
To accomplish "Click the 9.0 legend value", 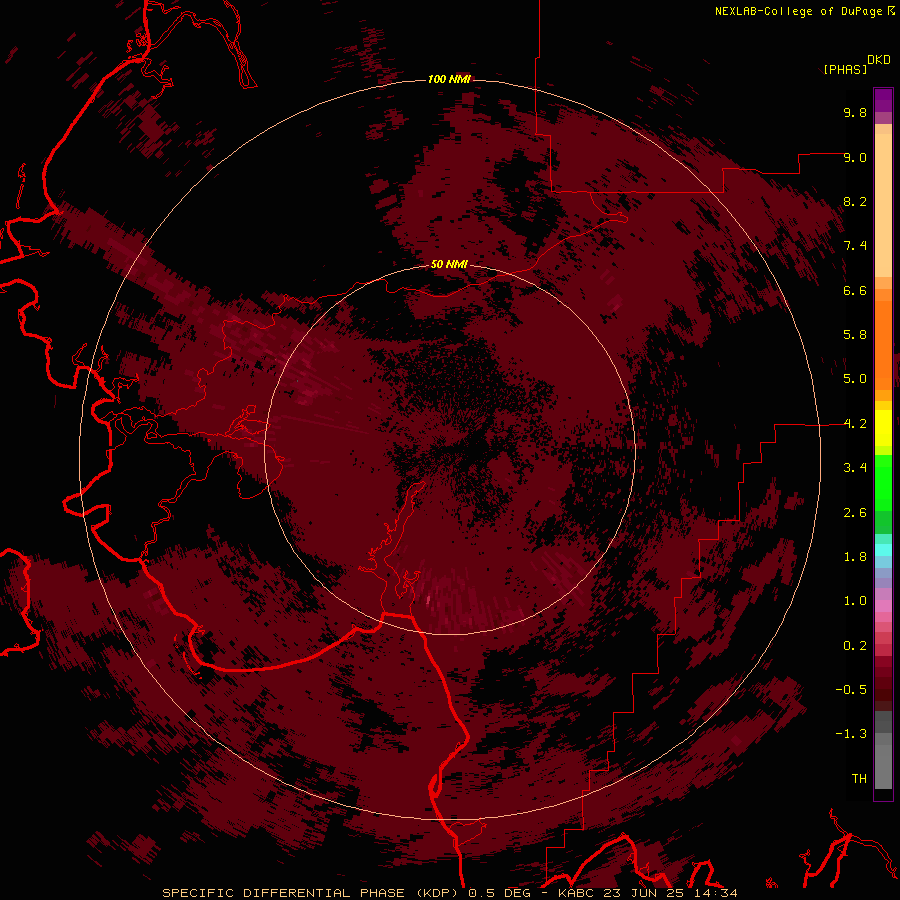I will pos(855,157).
